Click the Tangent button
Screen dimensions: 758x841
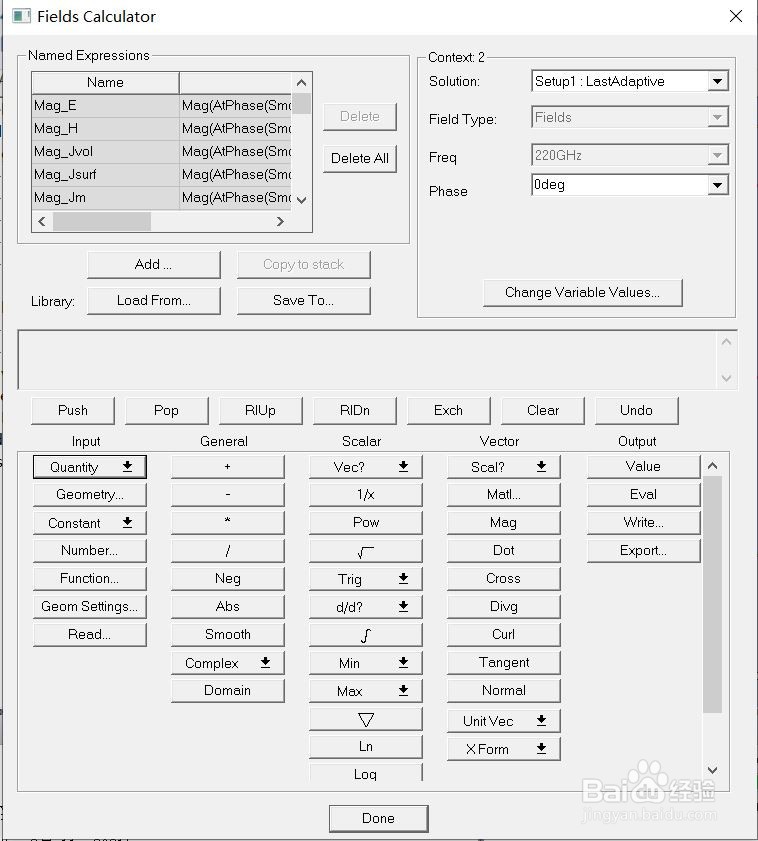click(504, 663)
